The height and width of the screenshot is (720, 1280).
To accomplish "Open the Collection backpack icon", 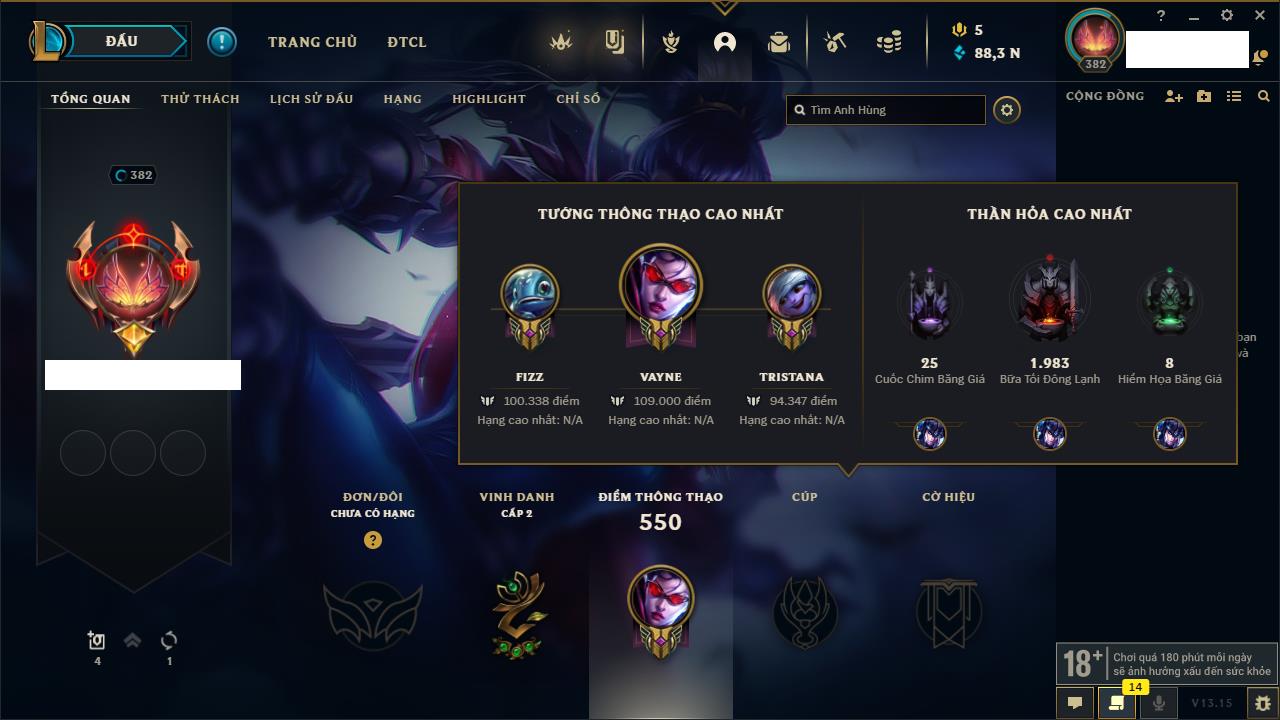I will [779, 42].
